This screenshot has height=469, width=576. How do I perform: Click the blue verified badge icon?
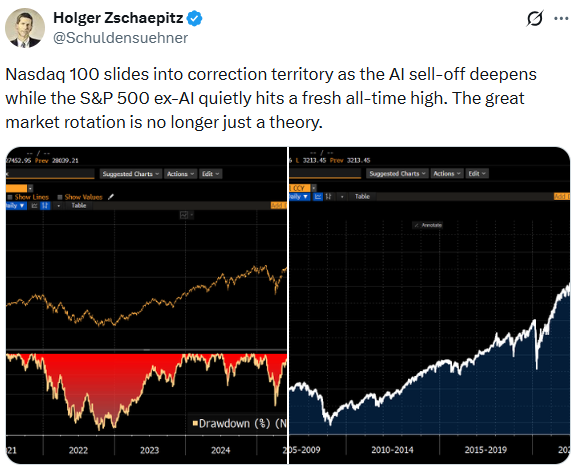pyautogui.click(x=194, y=18)
